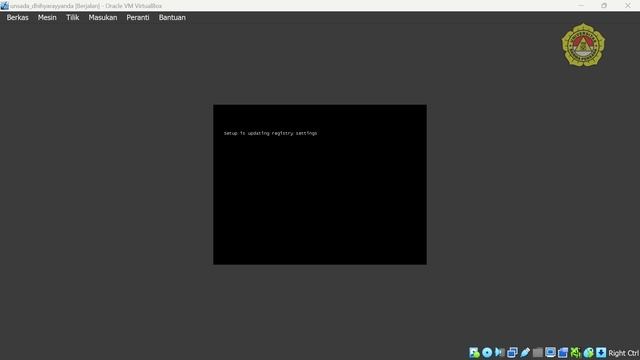Click the VirtualBox icon in the title bar
The image size is (640, 360).
pyautogui.click(x=4, y=6)
